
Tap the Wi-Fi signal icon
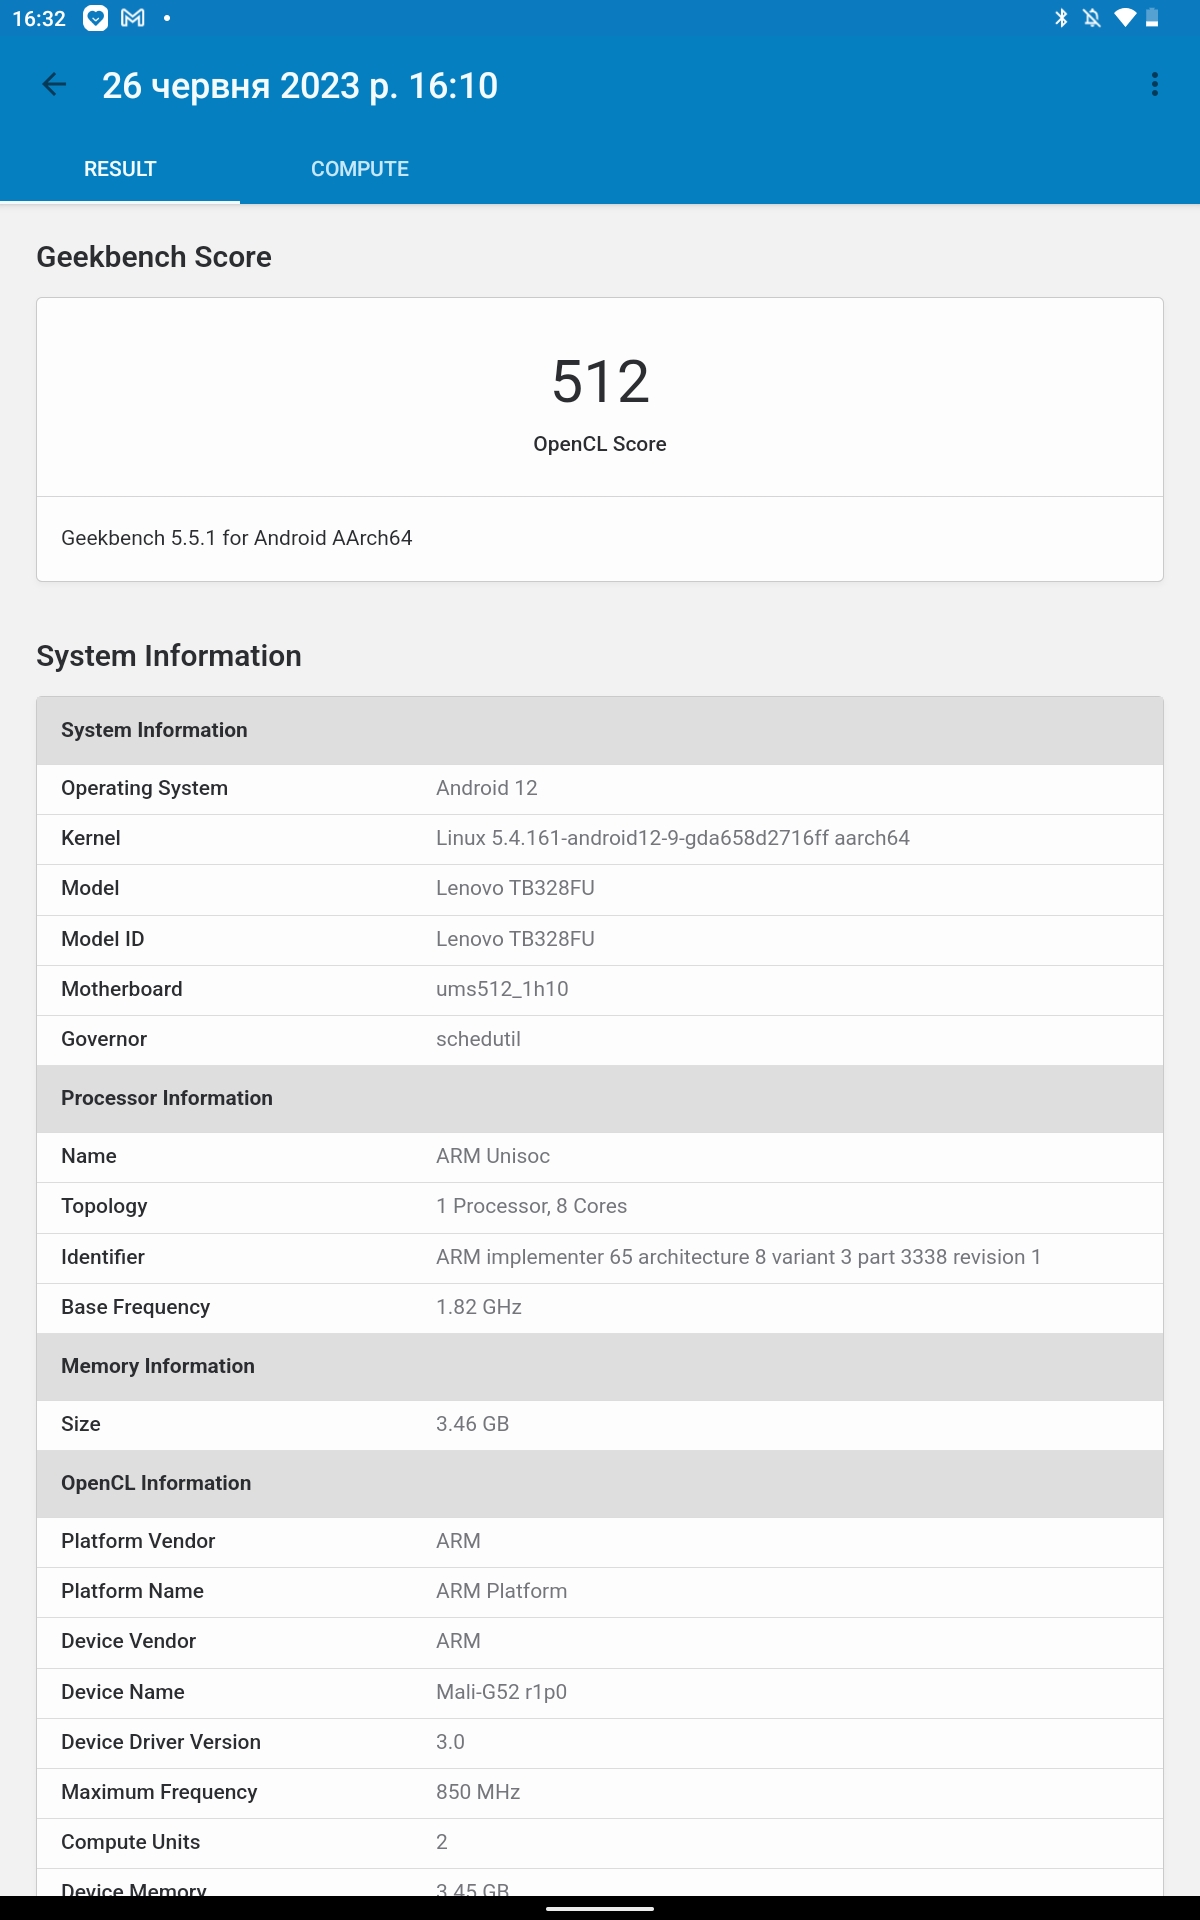(1125, 18)
